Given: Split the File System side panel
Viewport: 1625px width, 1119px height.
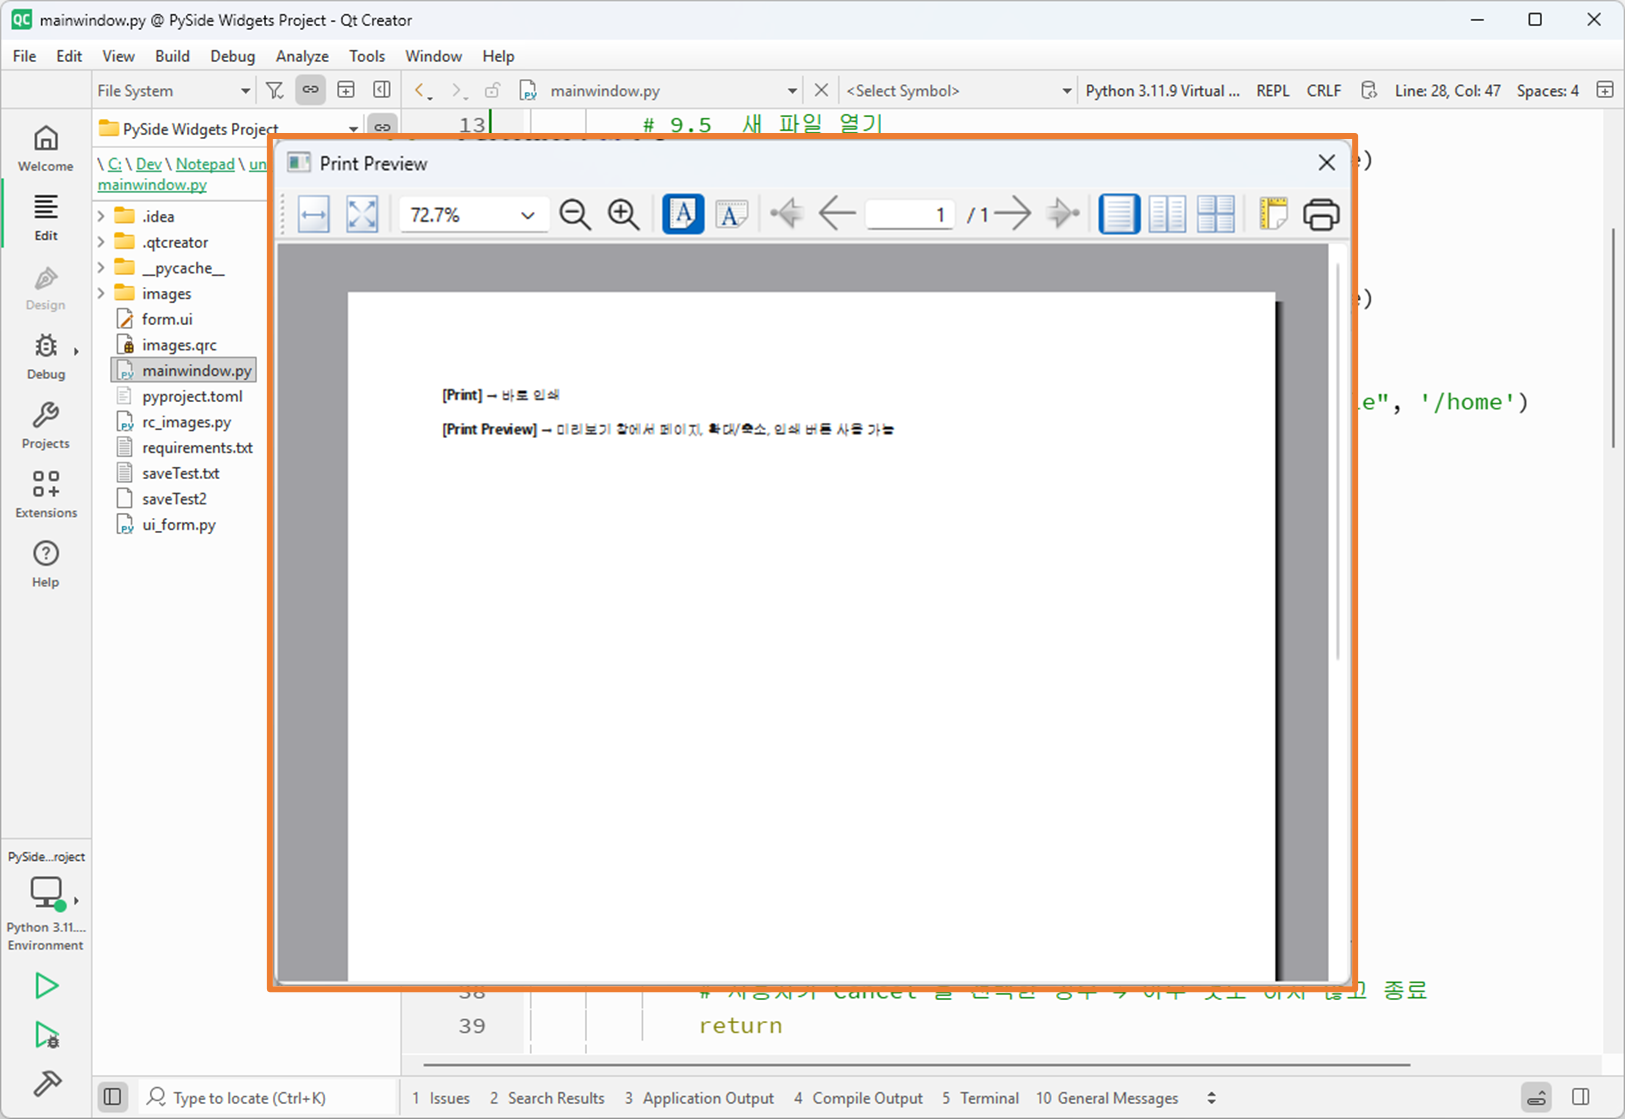Looking at the screenshot, I should click(346, 90).
